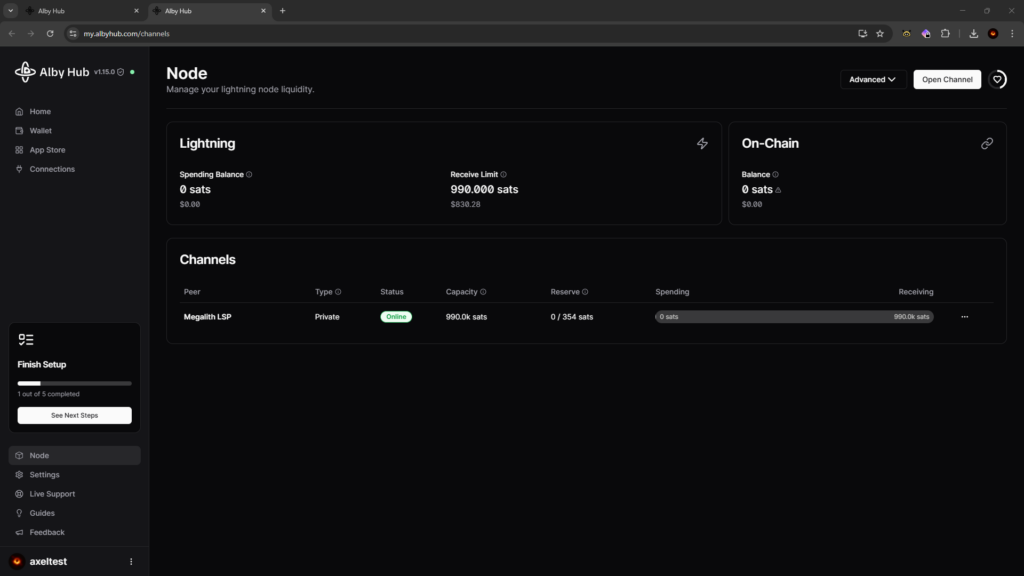The height and width of the screenshot is (576, 1024).
Task: Click the browser address bar URL
Action: [x=126, y=33]
